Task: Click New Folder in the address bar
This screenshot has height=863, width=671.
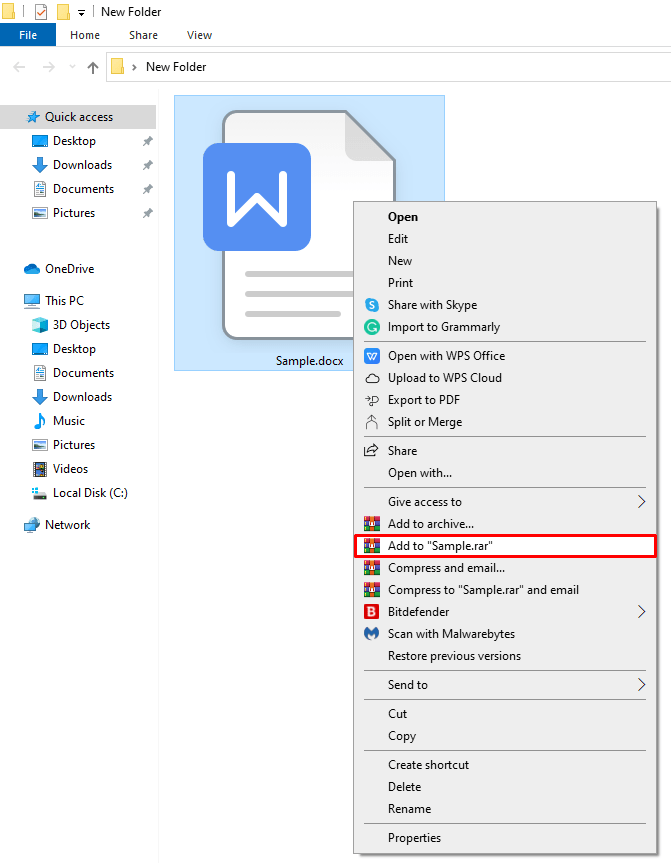Action: [x=176, y=67]
